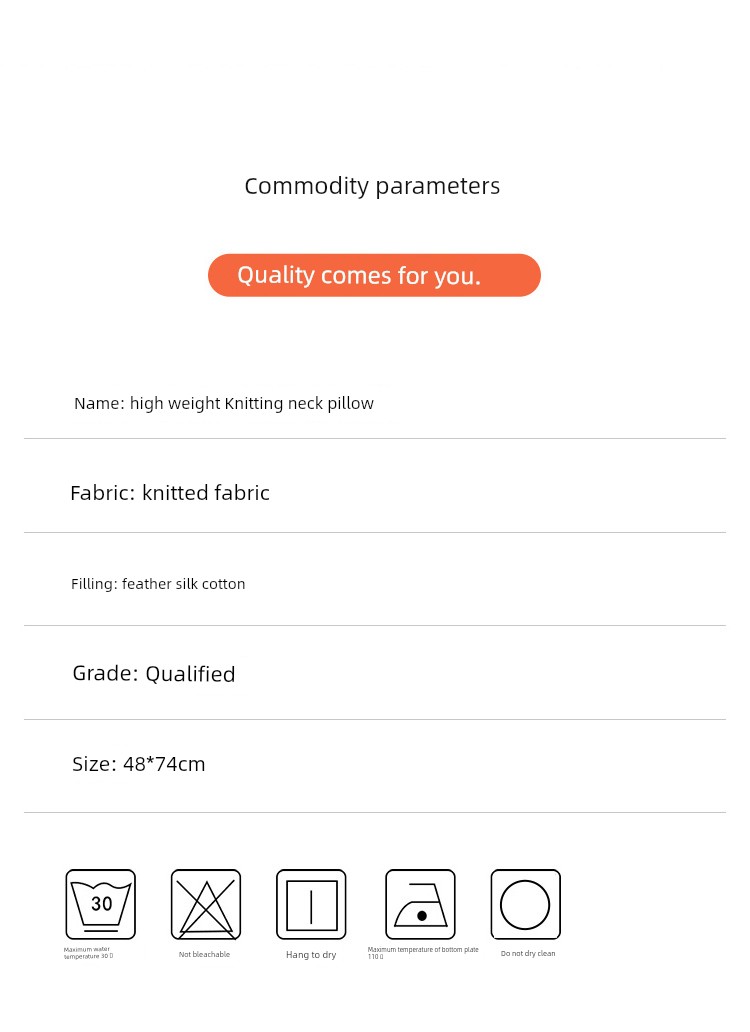Click the 'Fabric: knitted fabric' row
This screenshot has height=1032, width=750.
pyautogui.click(x=170, y=493)
